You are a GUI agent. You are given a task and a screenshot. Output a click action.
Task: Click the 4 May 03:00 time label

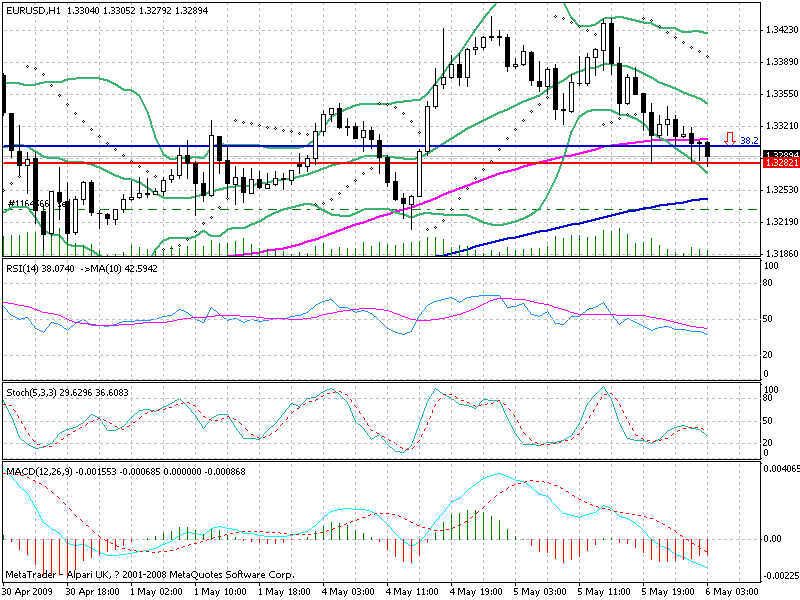[348, 592]
